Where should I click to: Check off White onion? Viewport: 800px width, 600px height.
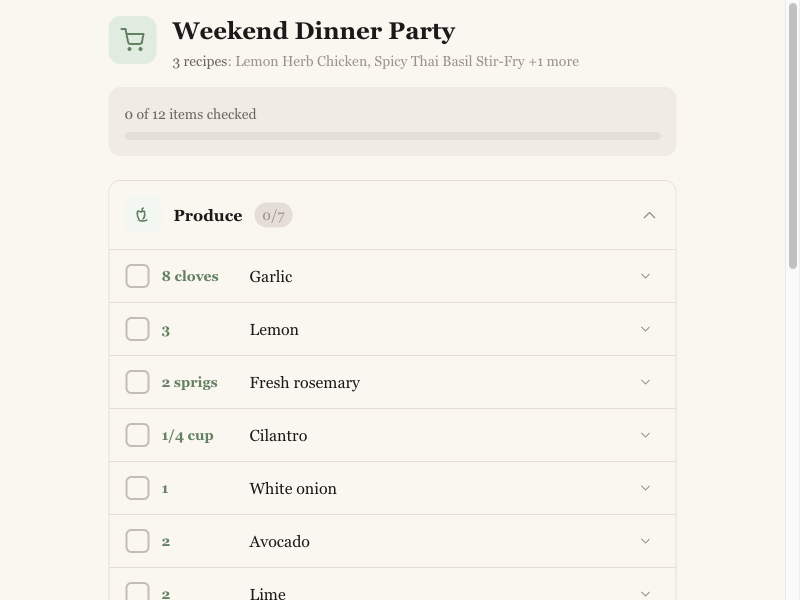click(x=137, y=488)
